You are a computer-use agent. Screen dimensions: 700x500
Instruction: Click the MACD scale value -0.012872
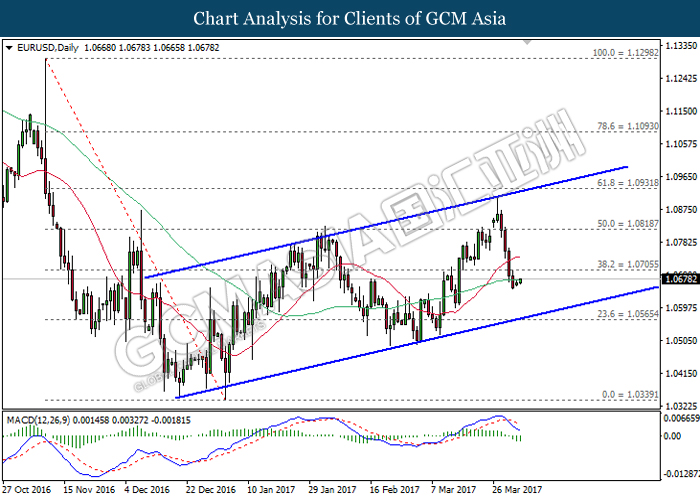682,473
